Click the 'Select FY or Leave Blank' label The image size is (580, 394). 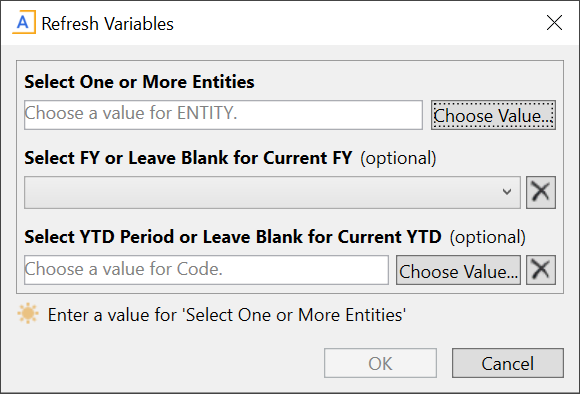coord(188,158)
